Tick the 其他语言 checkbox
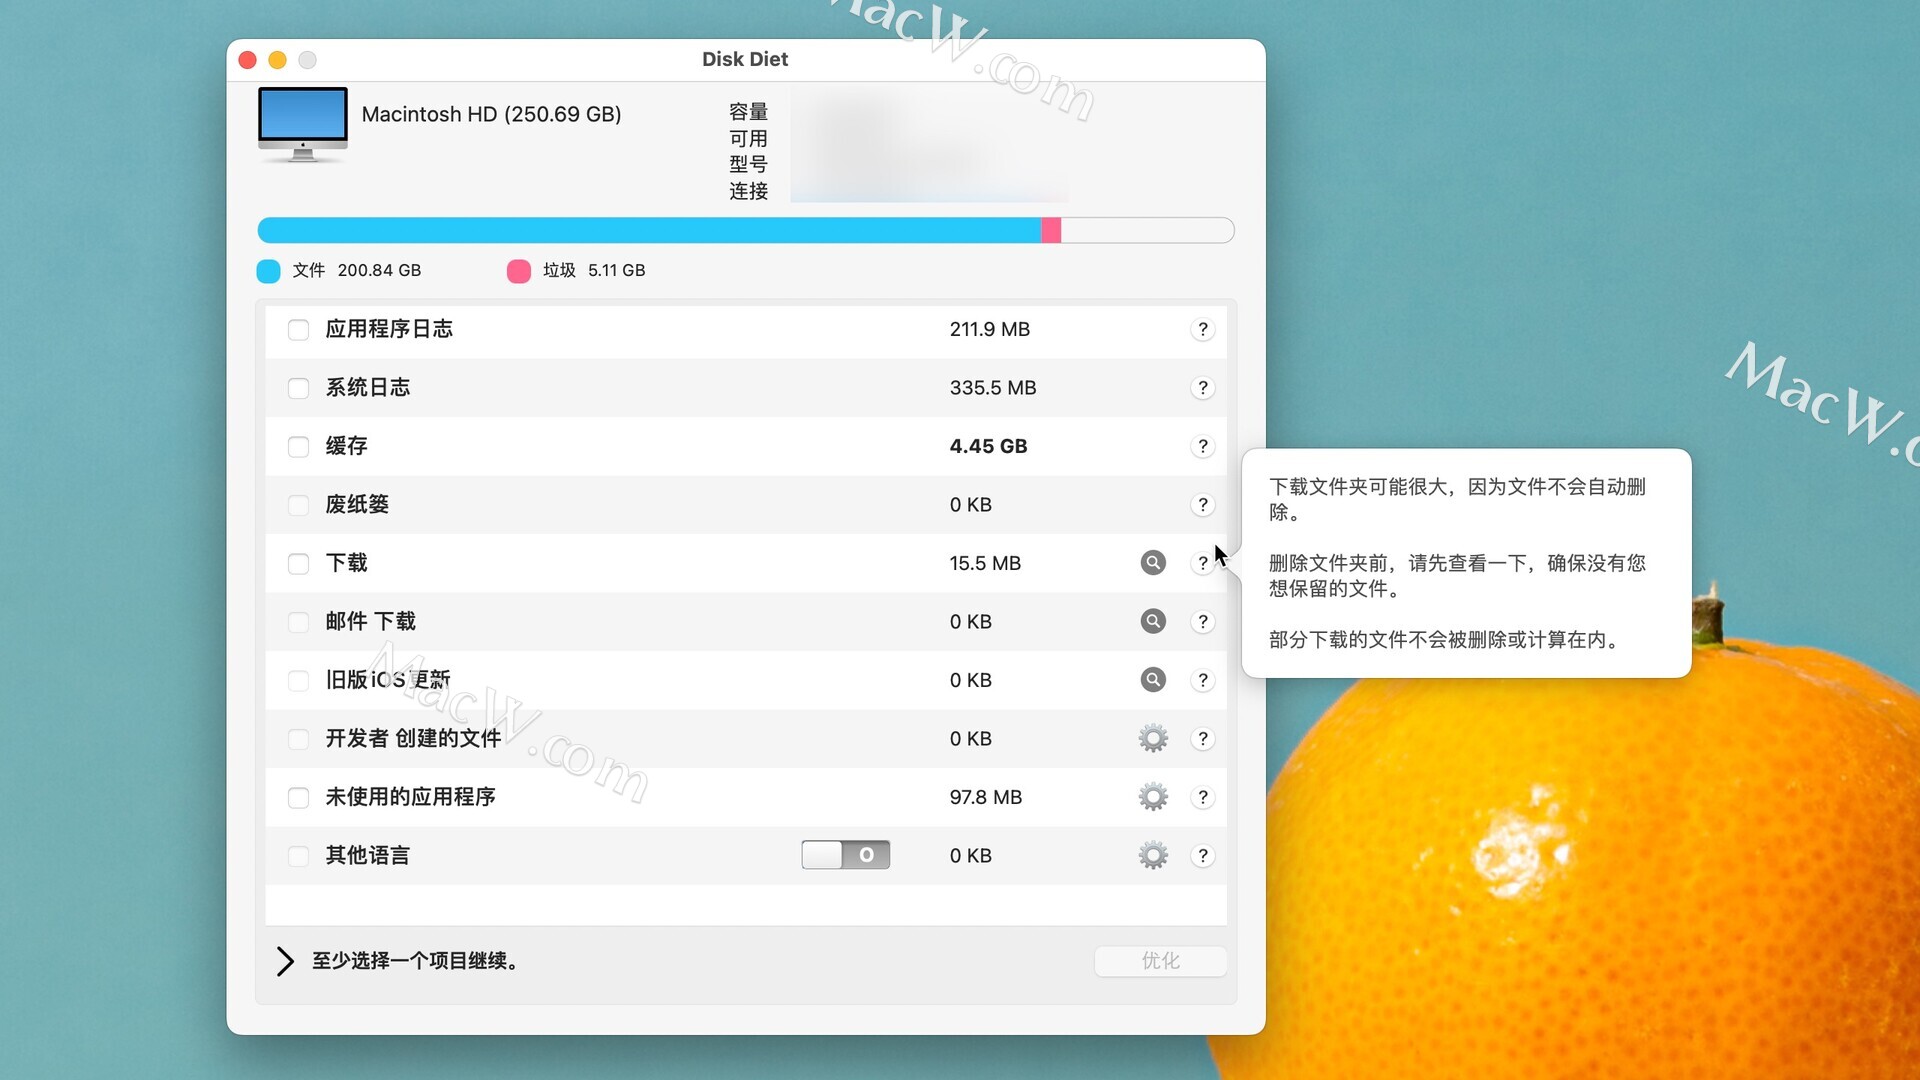1920x1080 pixels. point(298,856)
